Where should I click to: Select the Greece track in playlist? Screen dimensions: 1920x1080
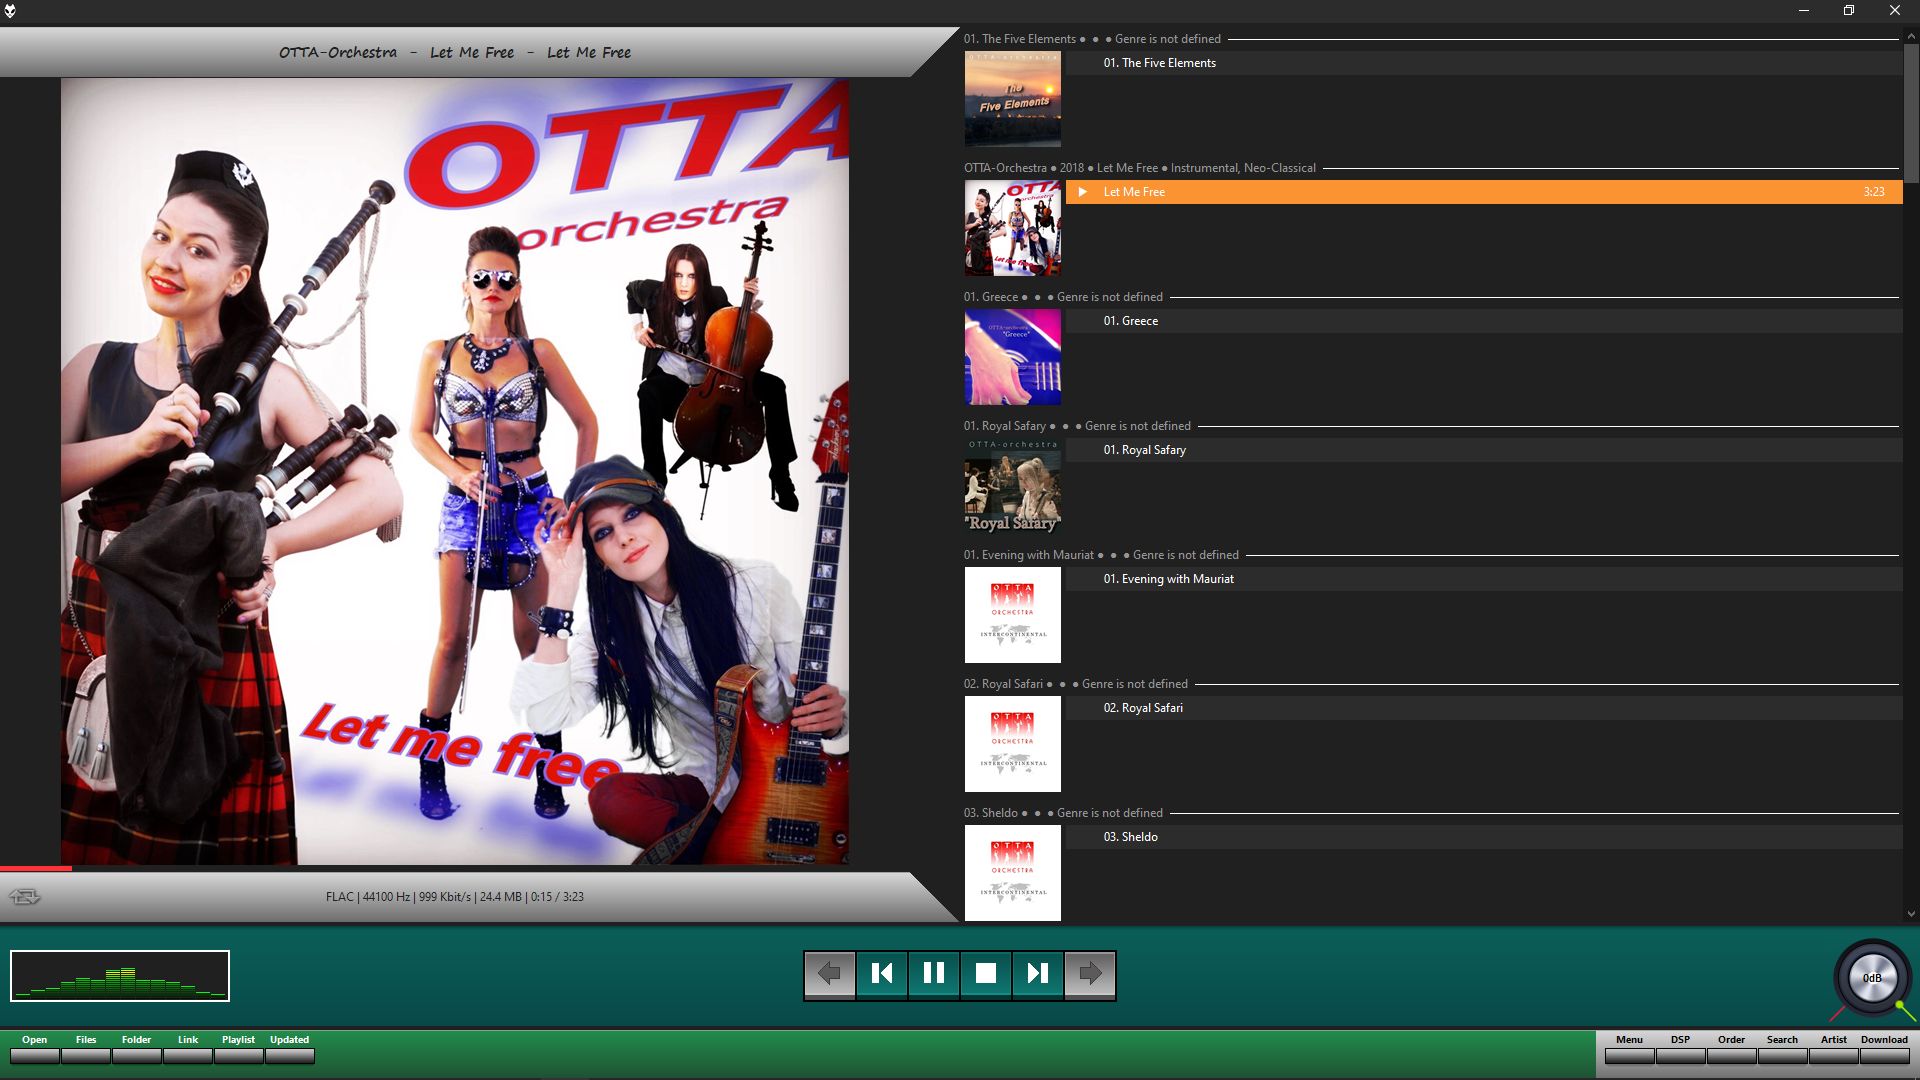[1130, 321]
